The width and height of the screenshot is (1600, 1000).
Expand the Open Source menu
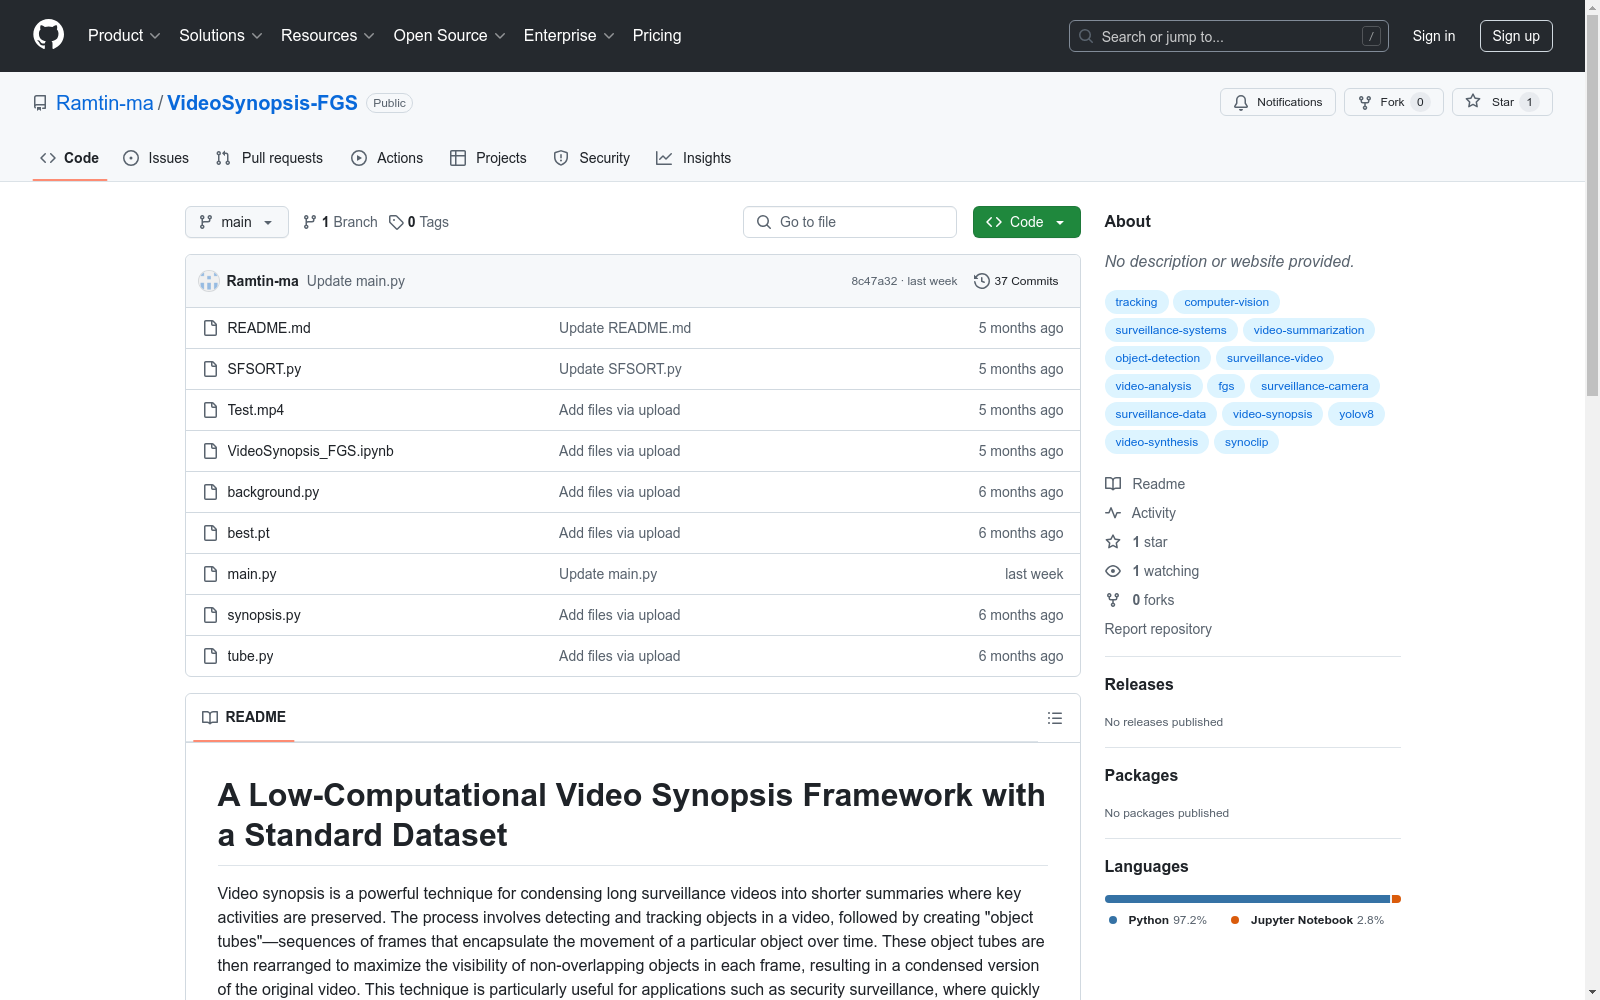(450, 36)
